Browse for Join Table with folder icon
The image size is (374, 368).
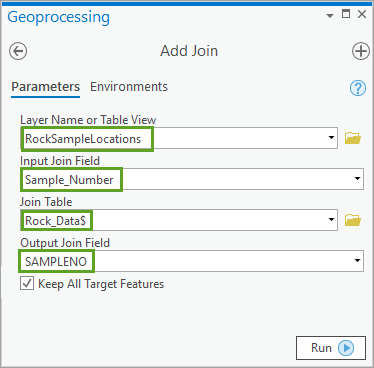tap(353, 220)
